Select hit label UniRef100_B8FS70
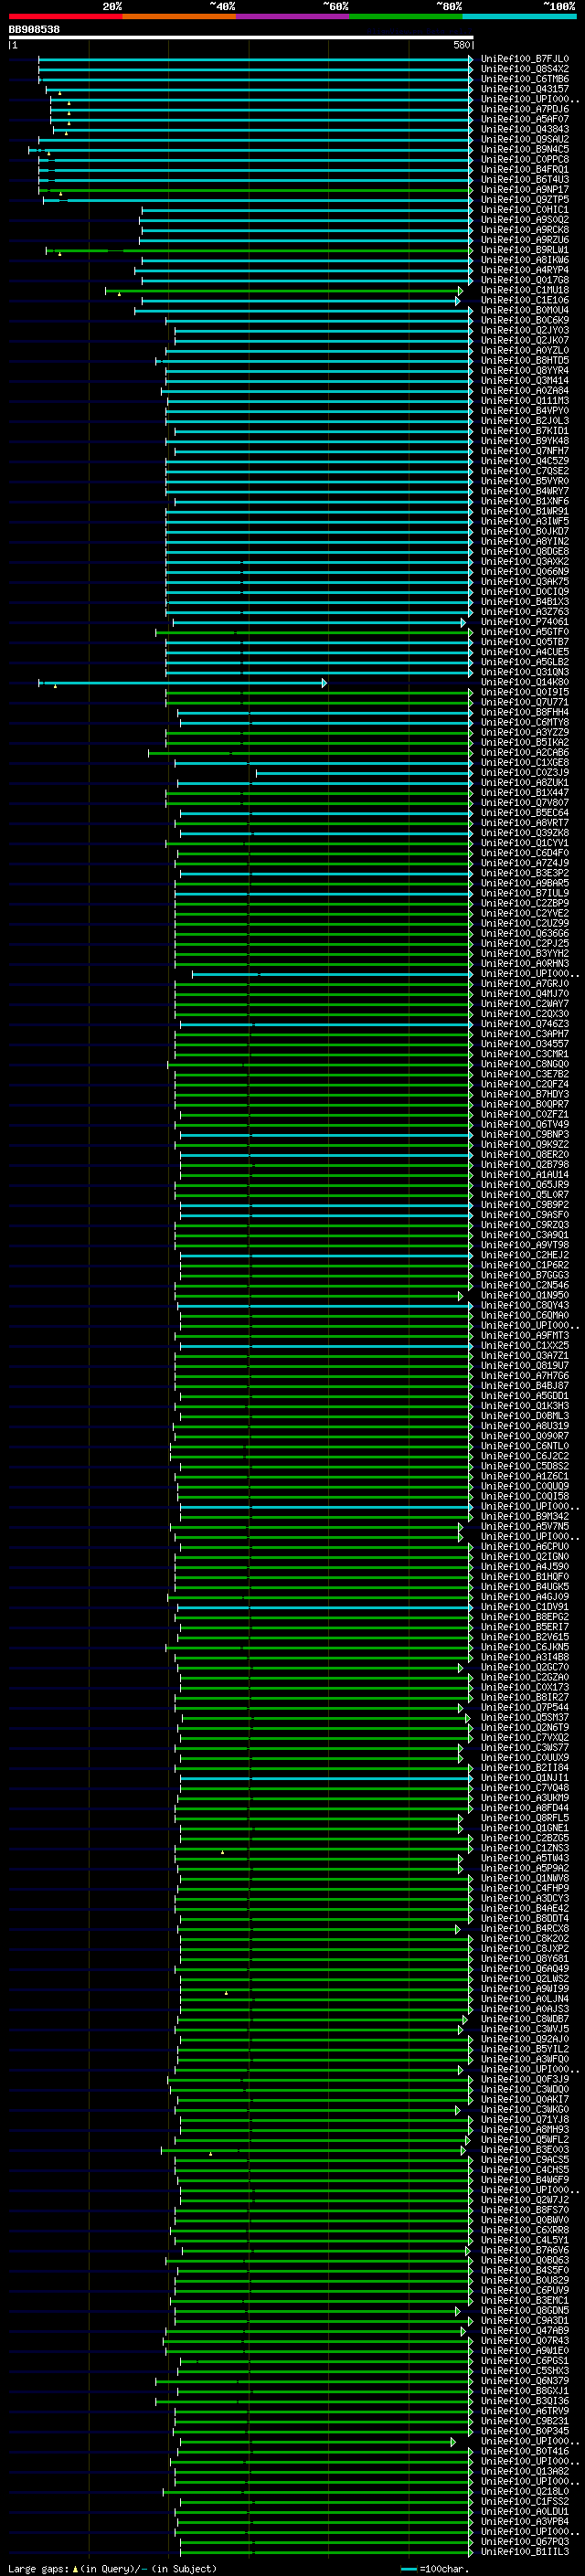Viewport: 585px width, 2576px height. coord(524,2210)
